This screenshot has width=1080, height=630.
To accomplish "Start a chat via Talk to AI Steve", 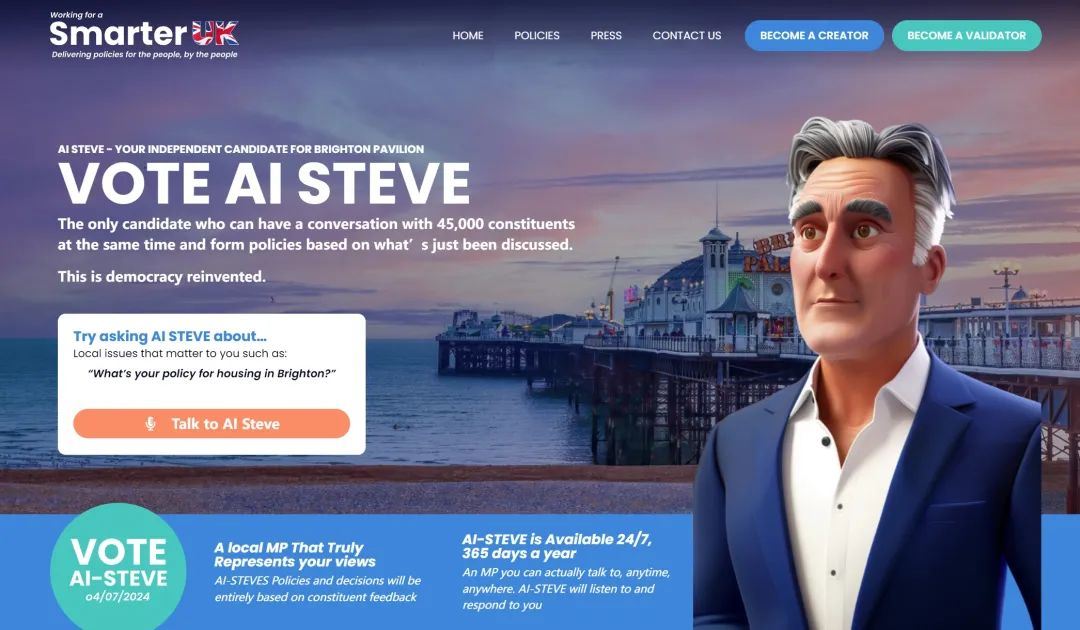I will (x=211, y=423).
